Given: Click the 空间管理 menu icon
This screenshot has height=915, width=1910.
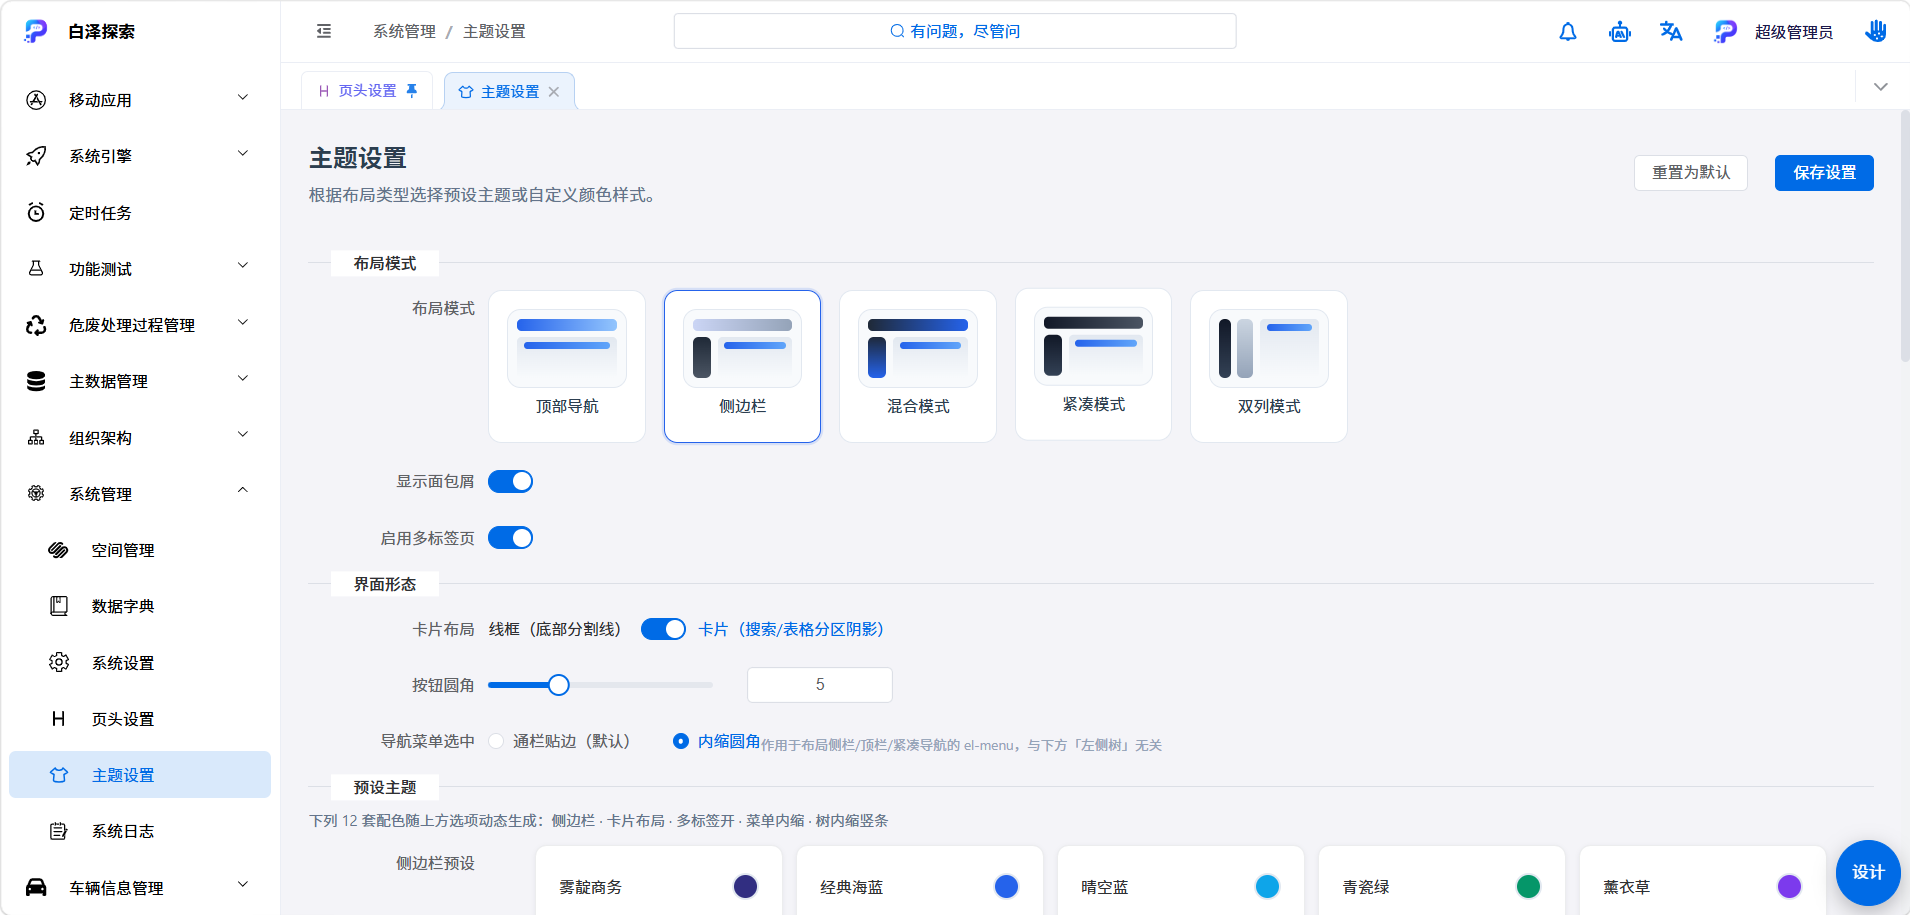Looking at the screenshot, I should click(x=59, y=550).
